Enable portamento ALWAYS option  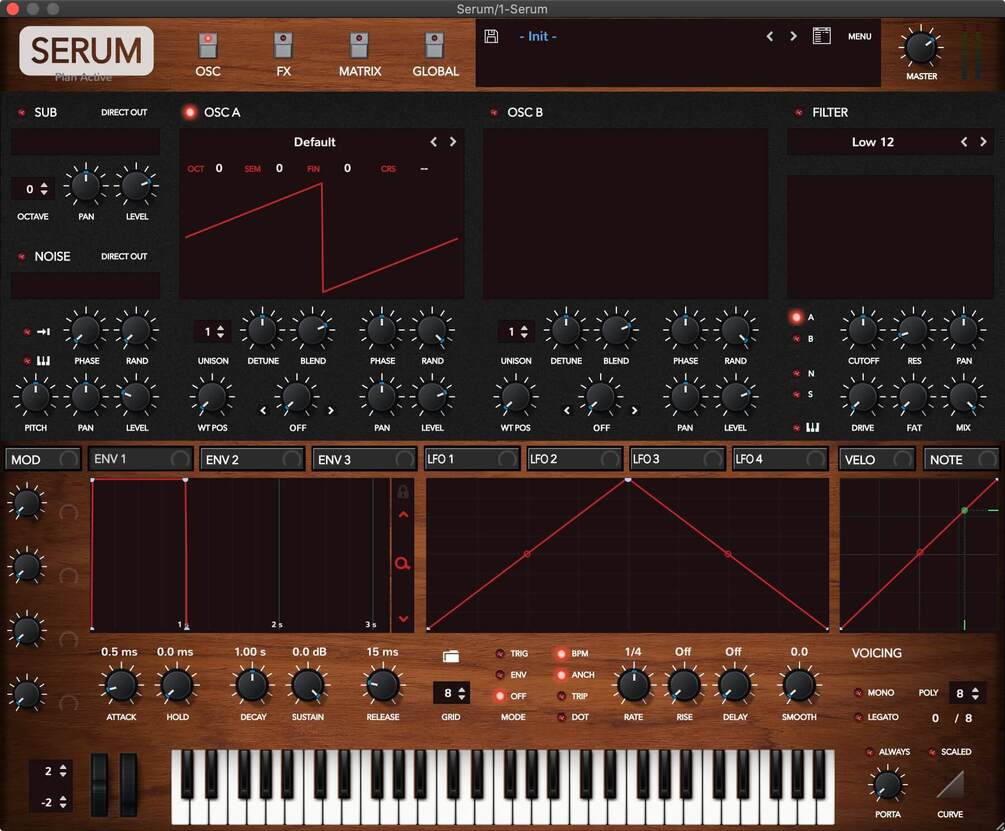[x=870, y=752]
